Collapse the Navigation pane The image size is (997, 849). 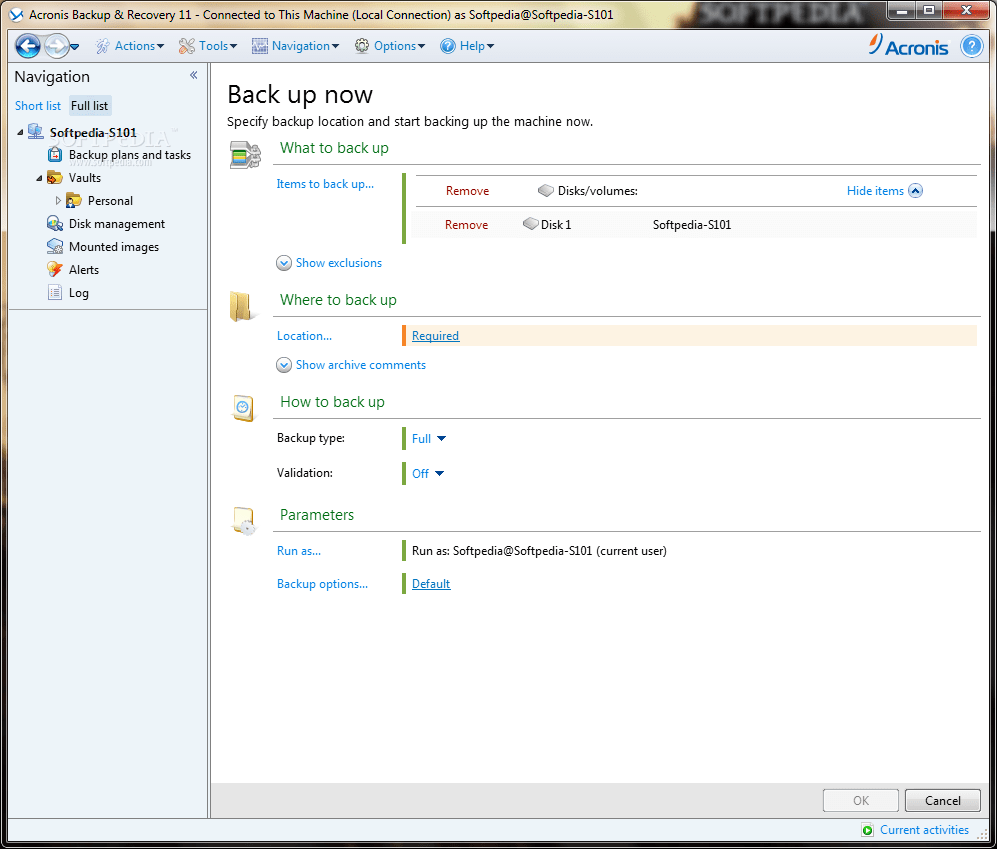click(x=193, y=74)
